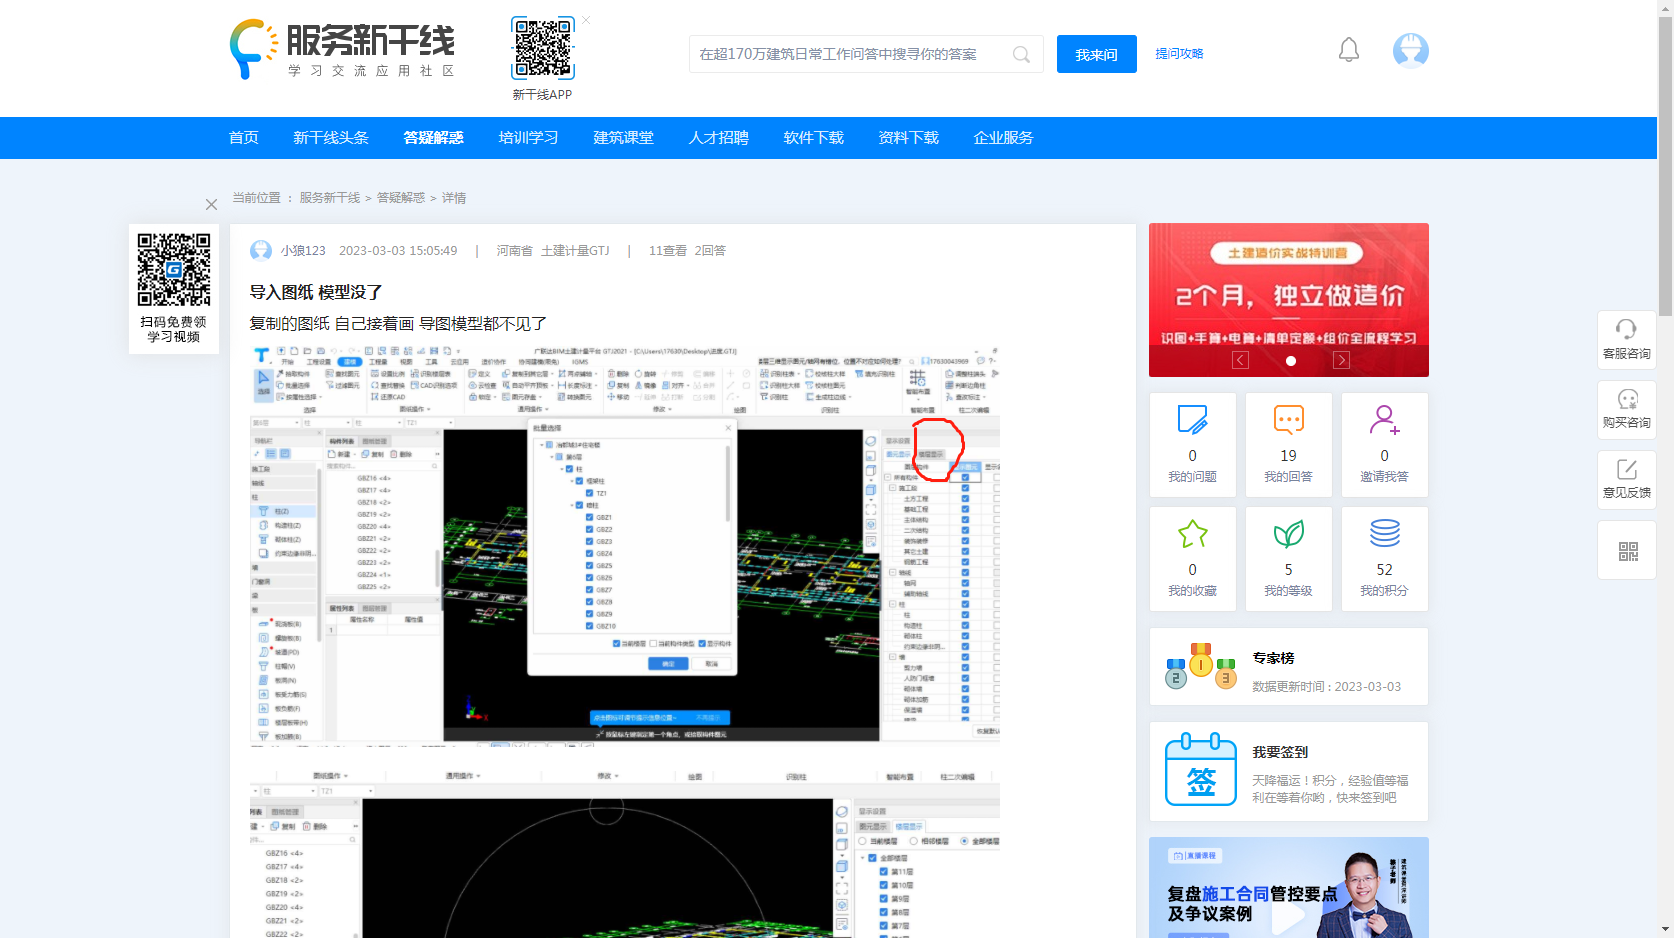Open the 答疑解惑 nav tab
Viewport: 1674px width, 938px height.
433,138
